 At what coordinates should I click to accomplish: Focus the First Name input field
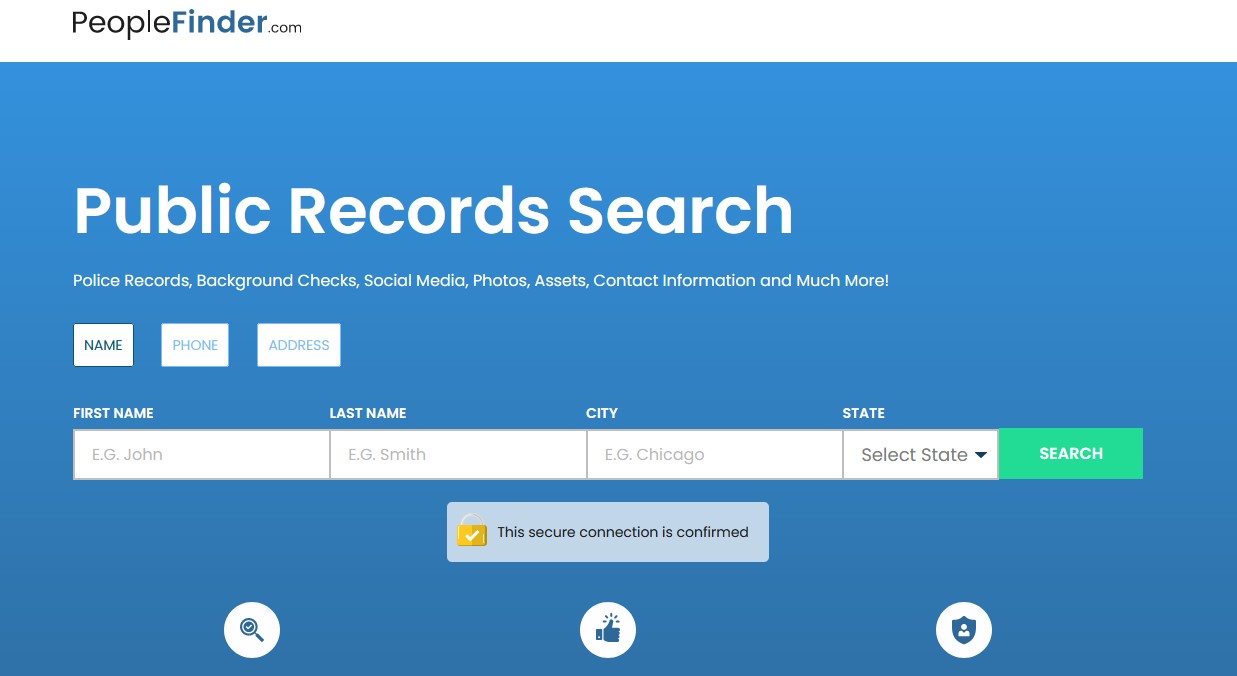pyautogui.click(x=201, y=455)
